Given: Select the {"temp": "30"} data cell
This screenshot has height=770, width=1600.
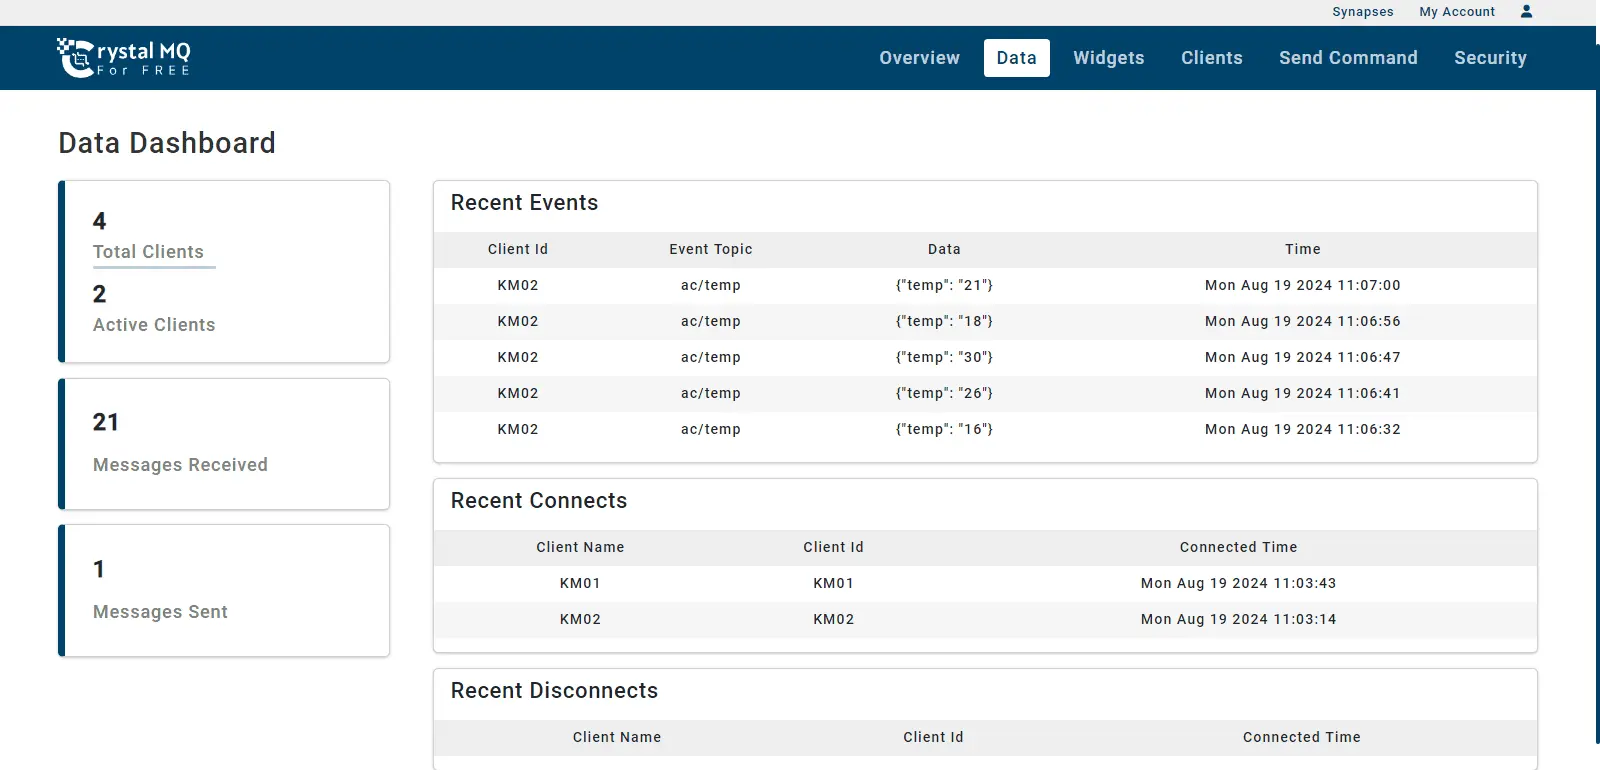Looking at the screenshot, I should pyautogui.click(x=944, y=357).
